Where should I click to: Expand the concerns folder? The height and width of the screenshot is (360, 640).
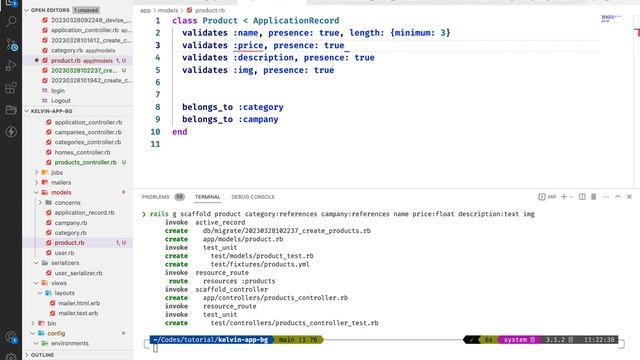pyautogui.click(x=40, y=202)
